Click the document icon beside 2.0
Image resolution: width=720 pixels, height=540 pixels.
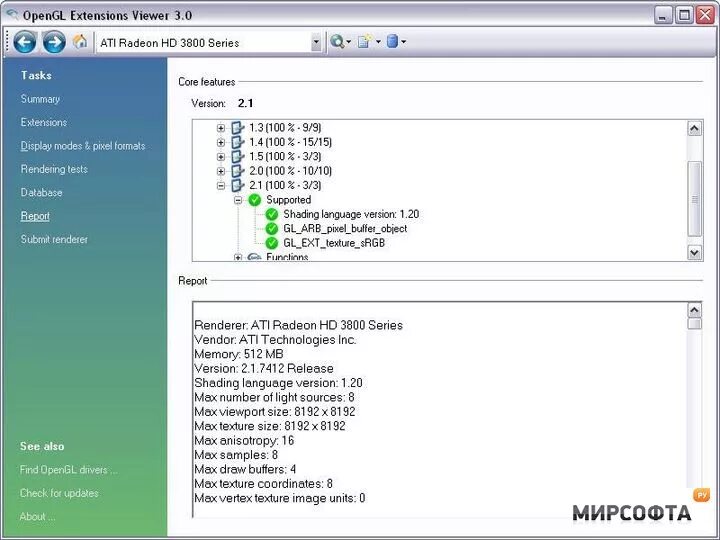tap(237, 171)
